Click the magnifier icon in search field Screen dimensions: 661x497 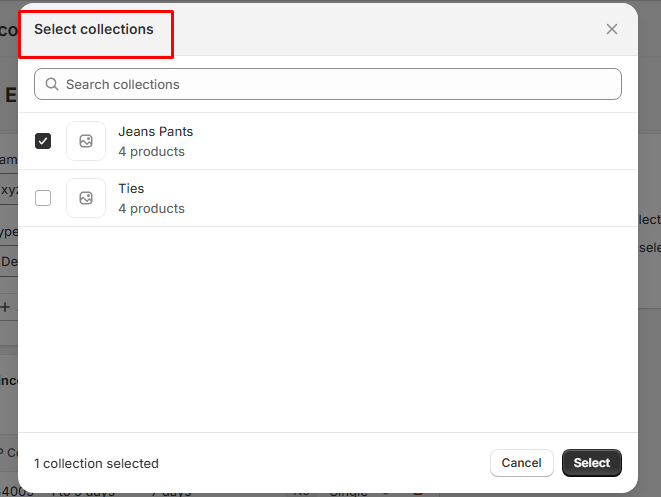(50, 84)
